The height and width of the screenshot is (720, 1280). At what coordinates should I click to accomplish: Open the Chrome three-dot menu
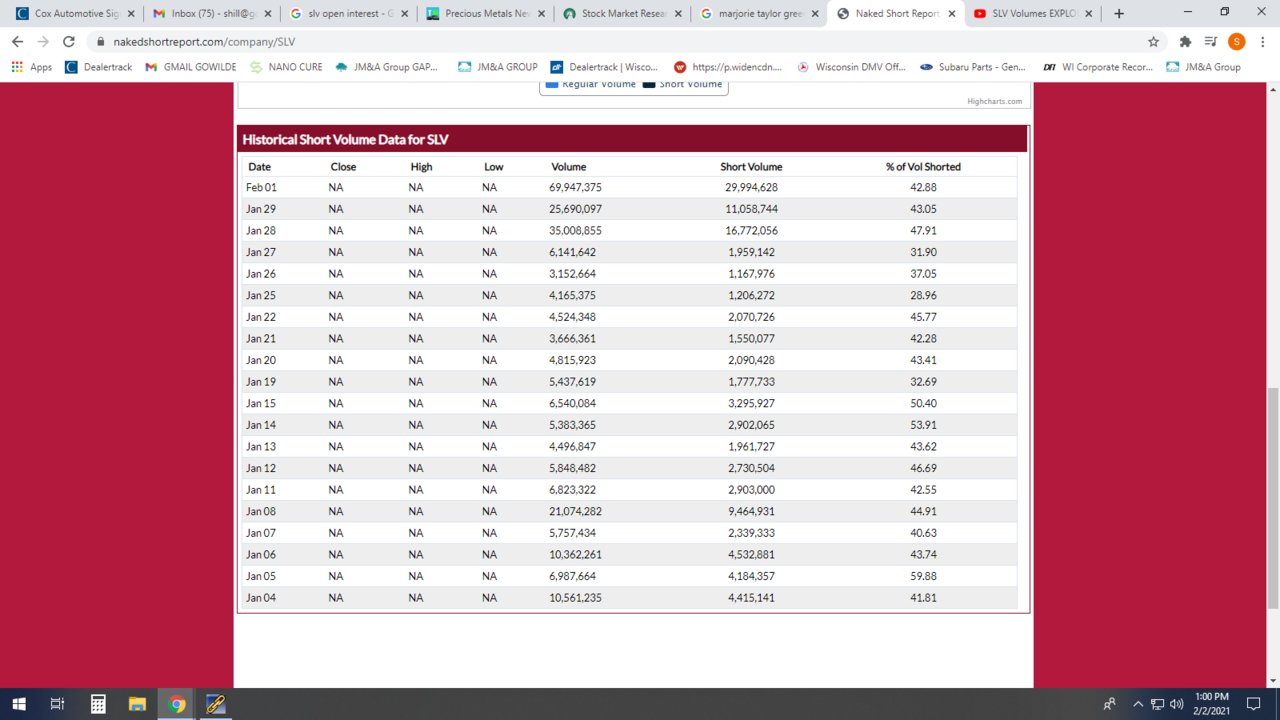[1262, 42]
